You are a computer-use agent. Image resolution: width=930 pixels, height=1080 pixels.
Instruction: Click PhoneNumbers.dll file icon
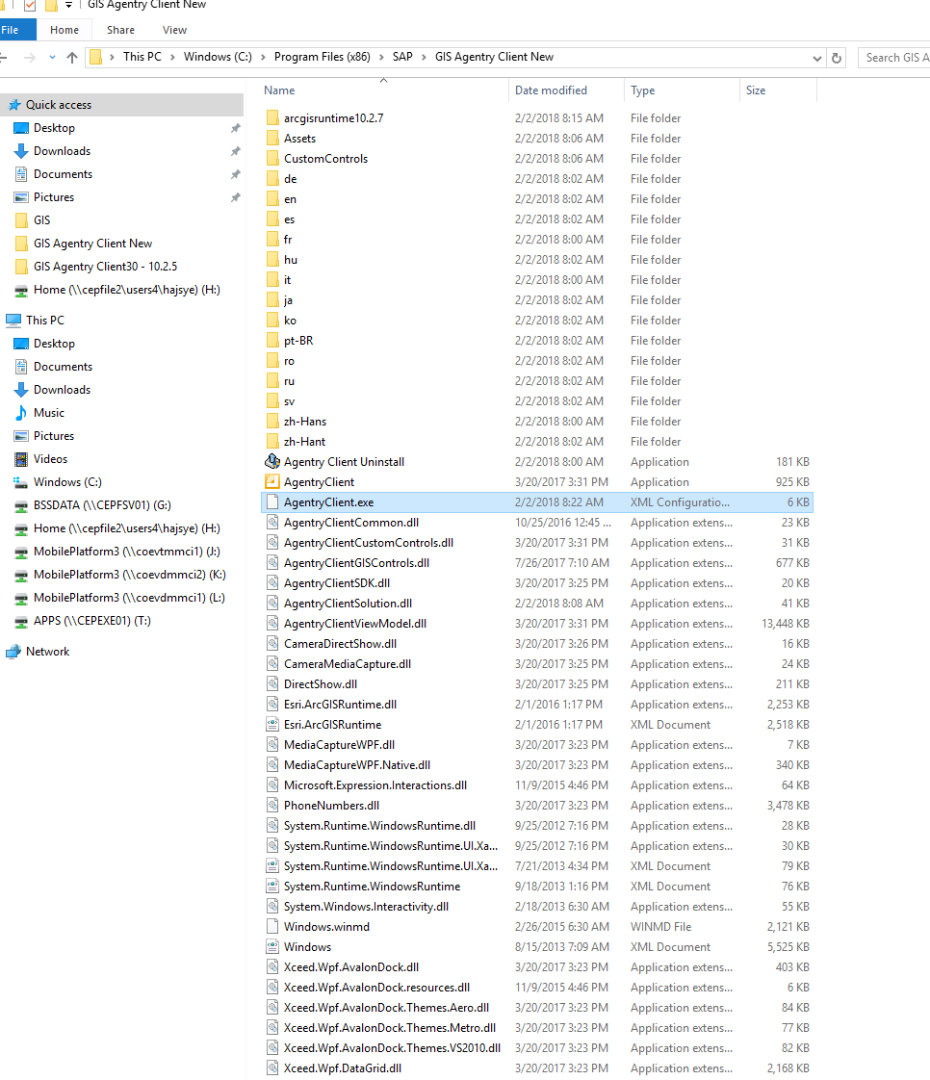click(x=272, y=805)
